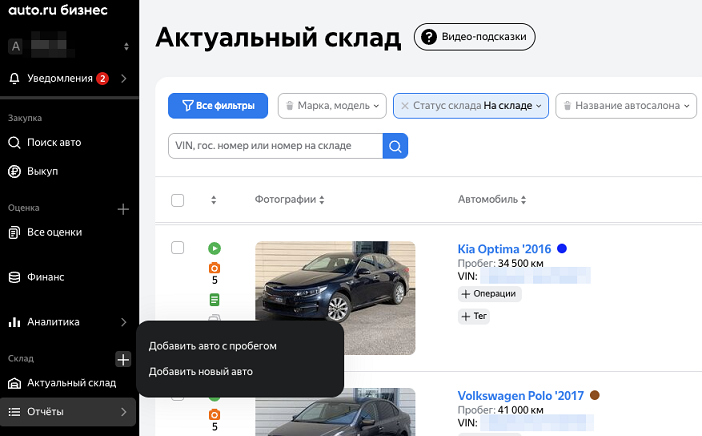Sort by the Автомобиль column
Image resolution: width=702 pixels, height=436 pixels.
(x=492, y=200)
